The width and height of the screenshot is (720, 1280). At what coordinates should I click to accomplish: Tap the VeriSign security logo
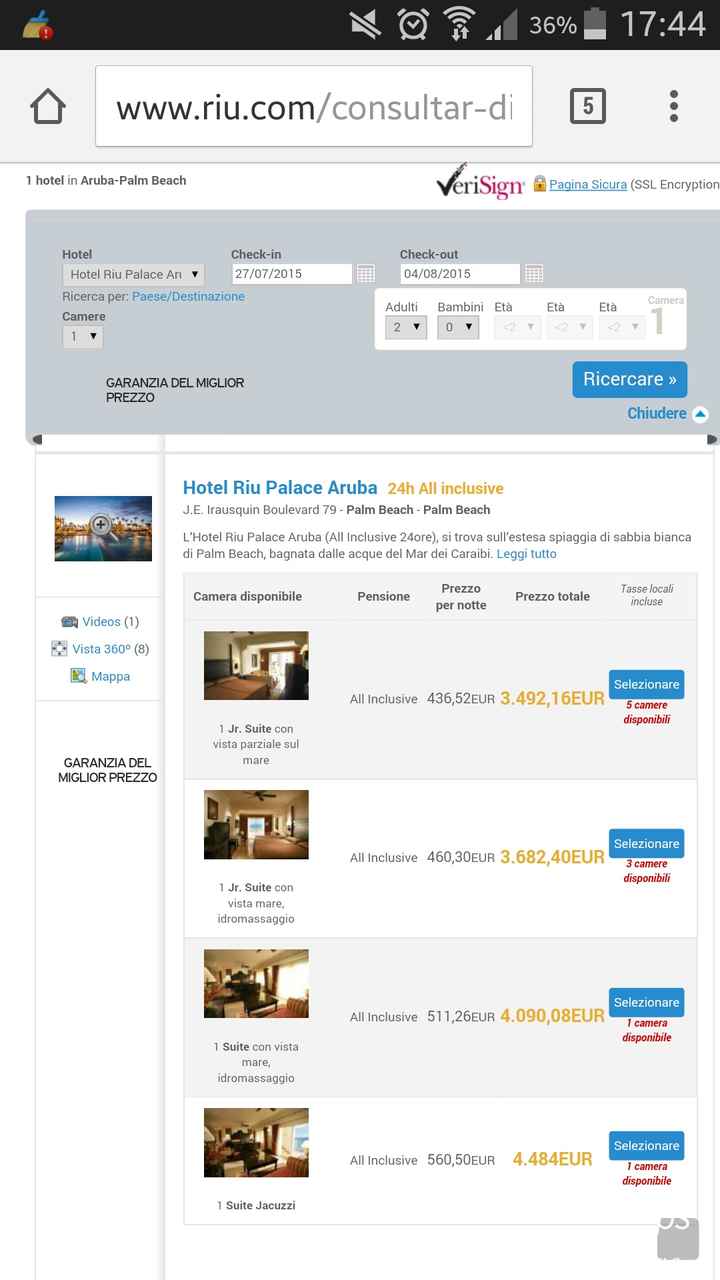480,184
